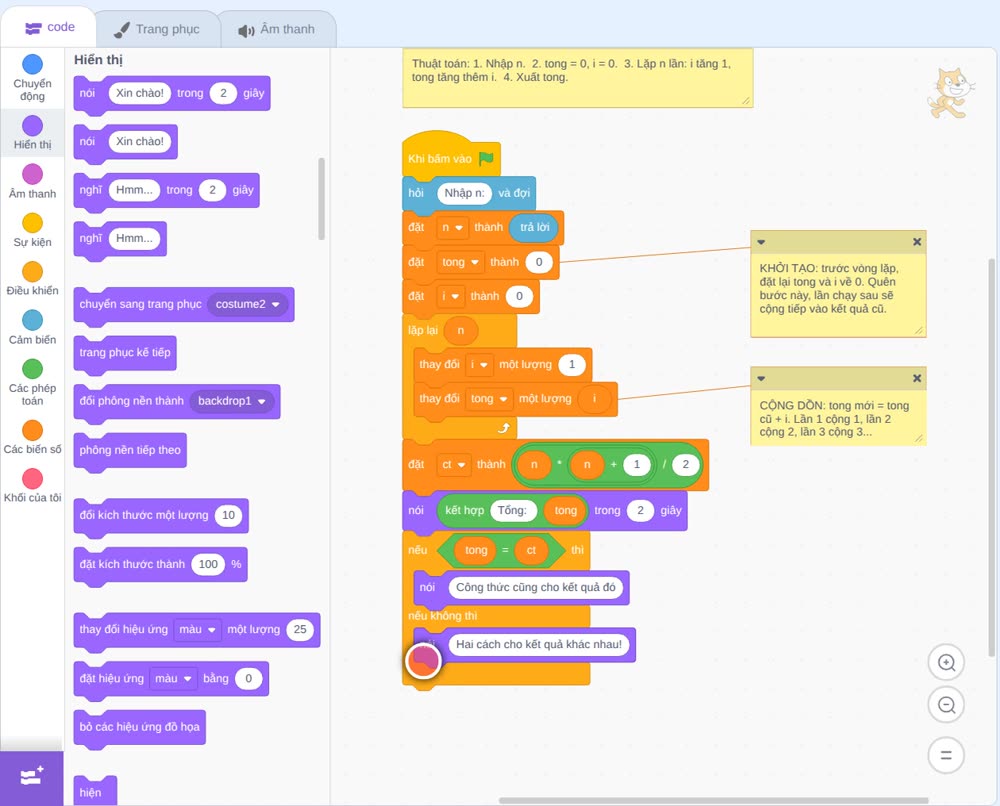This screenshot has width=1000, height=806.
Task: Open the Các biến số category
Action: click(32, 437)
